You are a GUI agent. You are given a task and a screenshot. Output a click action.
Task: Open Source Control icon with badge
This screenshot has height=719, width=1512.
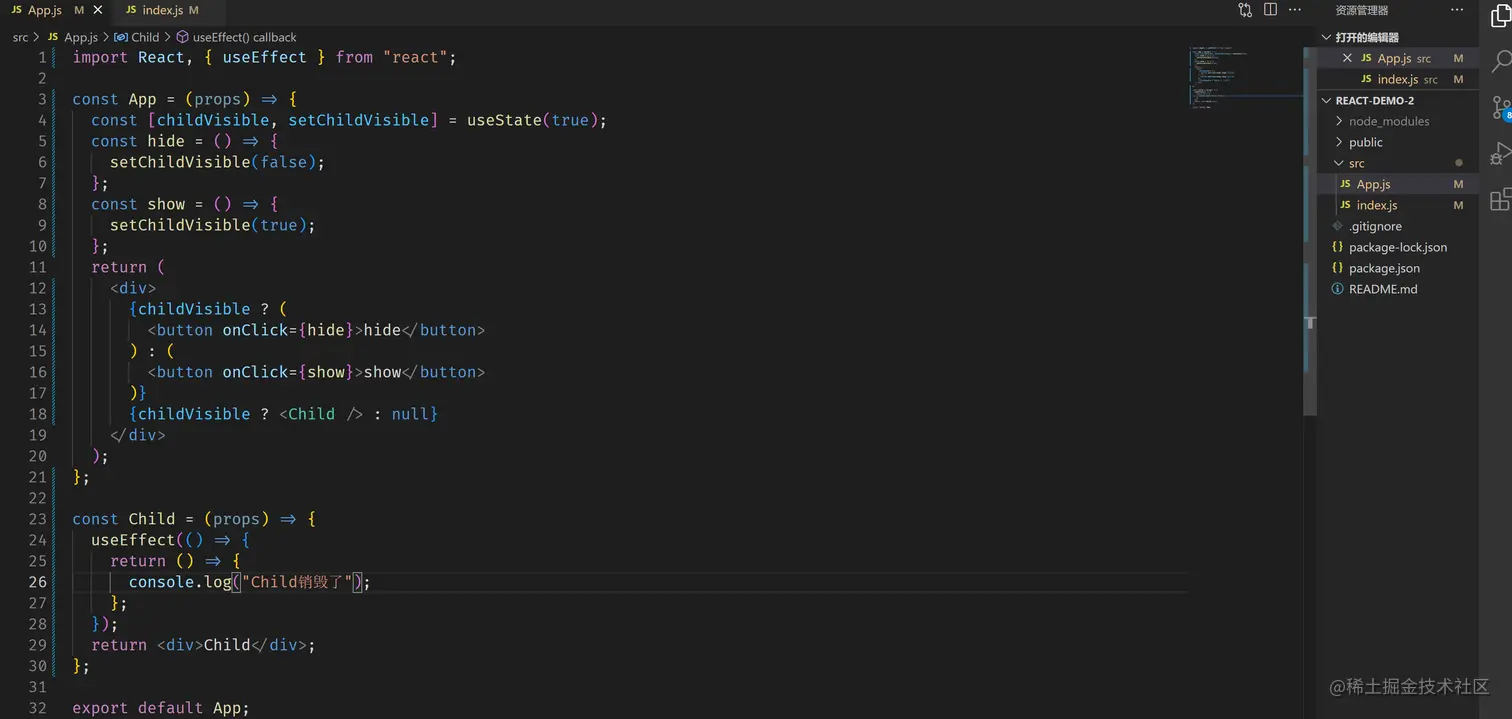point(1501,108)
